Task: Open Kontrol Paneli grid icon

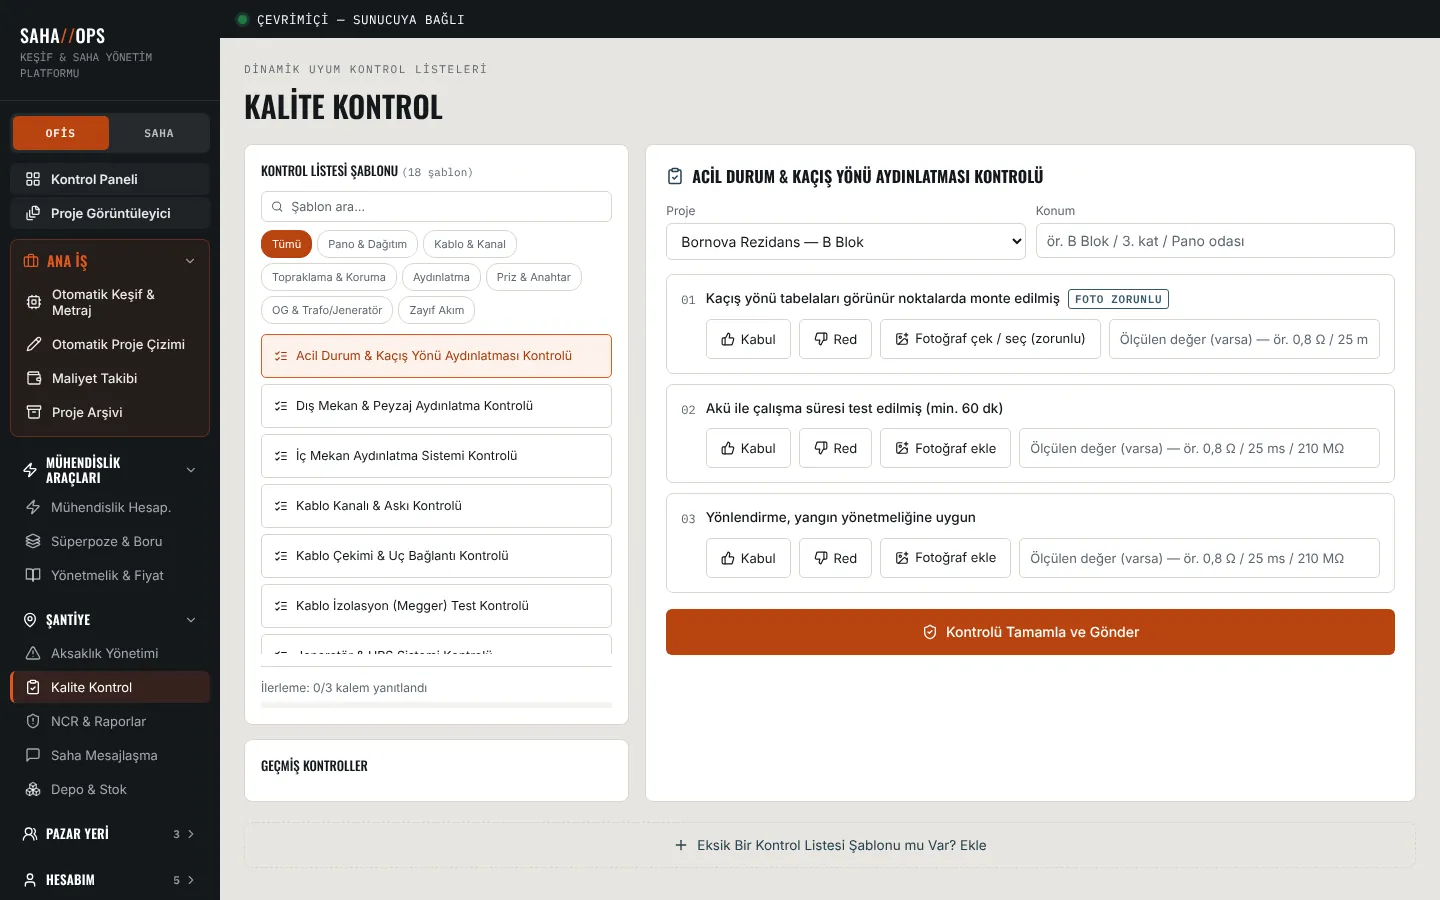Action: pos(33,179)
